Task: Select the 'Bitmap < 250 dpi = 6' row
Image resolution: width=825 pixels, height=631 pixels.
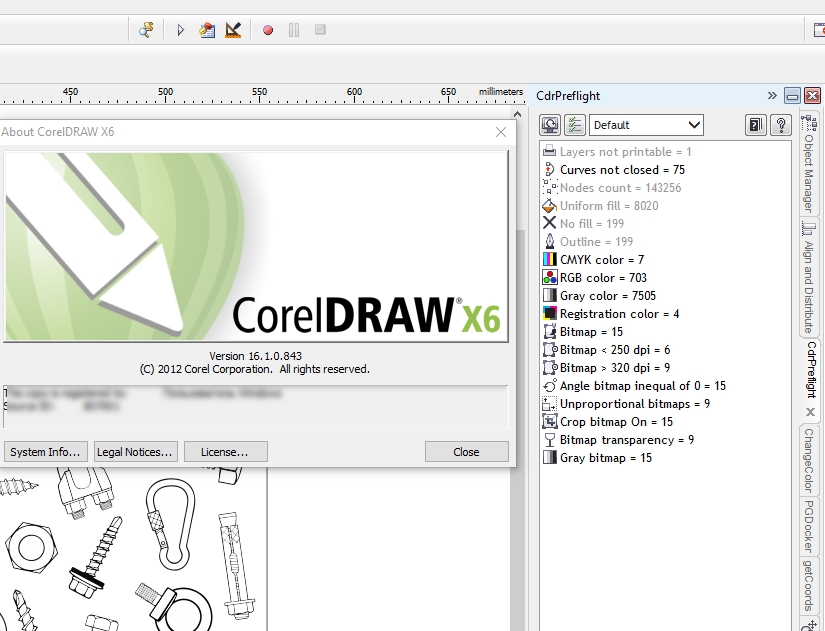Action: pos(665,349)
